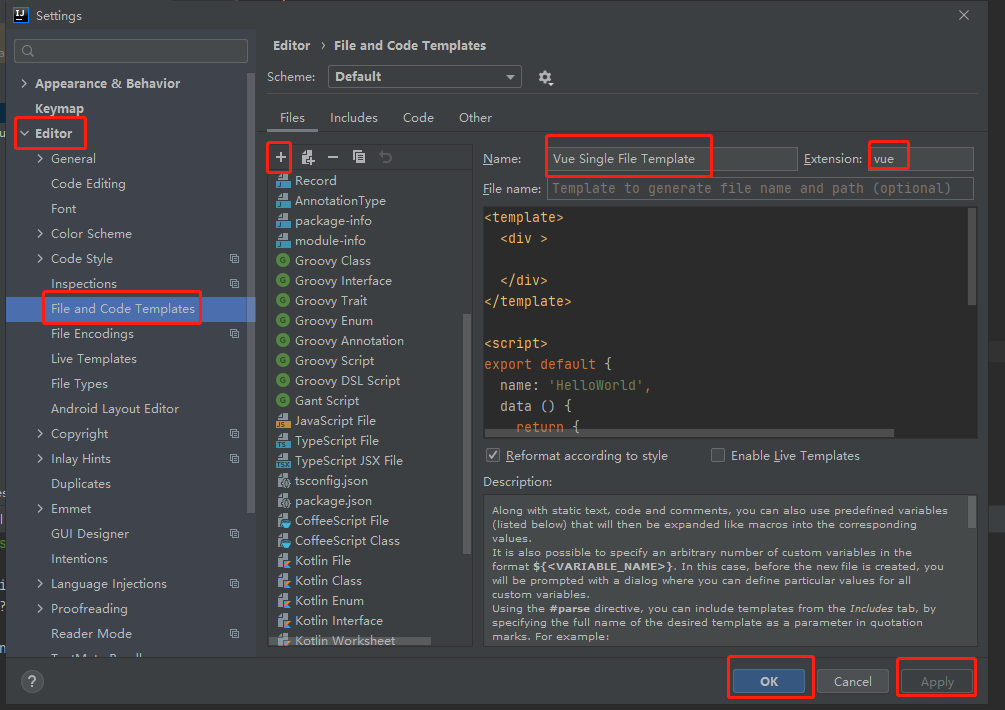Click the Revert template undo icon
Viewport: 1005px width, 710px height.
click(x=385, y=157)
